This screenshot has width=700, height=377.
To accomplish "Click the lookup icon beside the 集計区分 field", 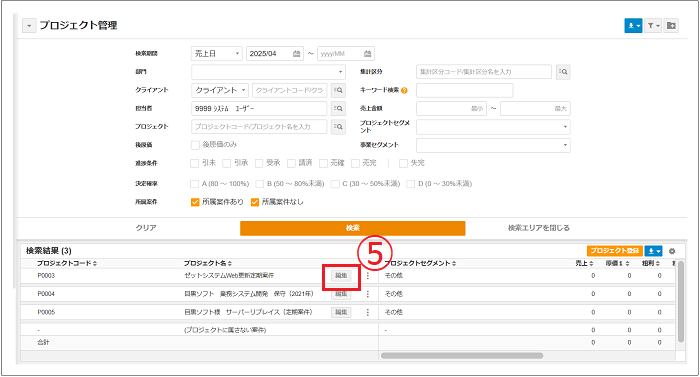I will click(x=563, y=72).
